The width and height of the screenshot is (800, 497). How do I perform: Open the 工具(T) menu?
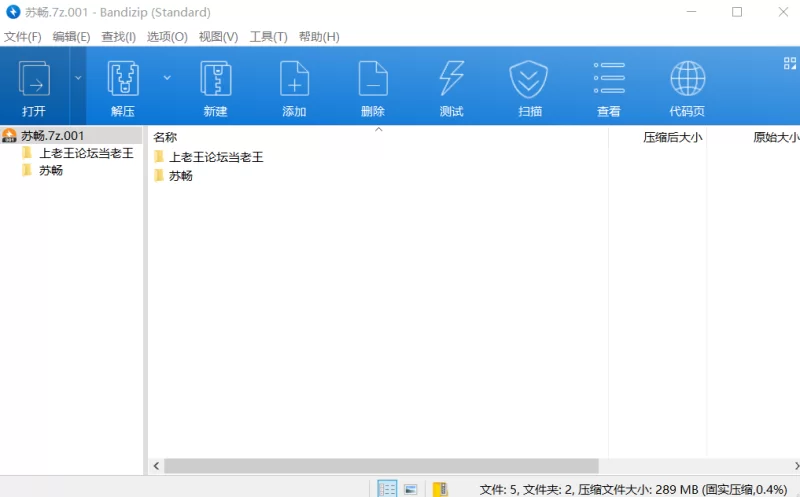(268, 37)
